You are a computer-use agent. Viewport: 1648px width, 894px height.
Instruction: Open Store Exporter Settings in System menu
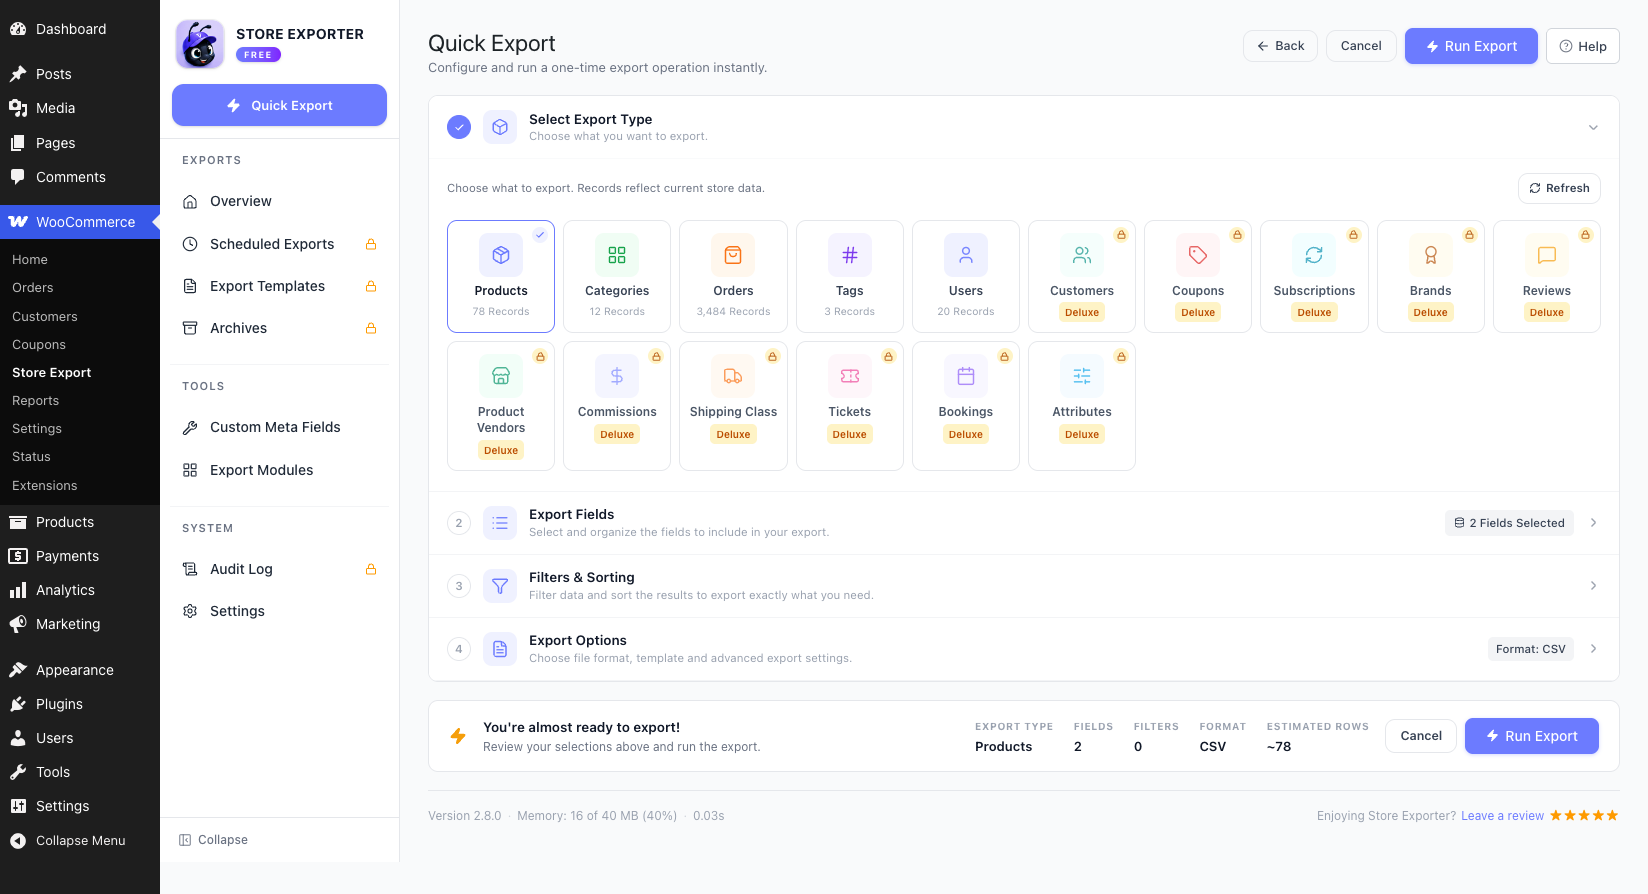click(279, 611)
